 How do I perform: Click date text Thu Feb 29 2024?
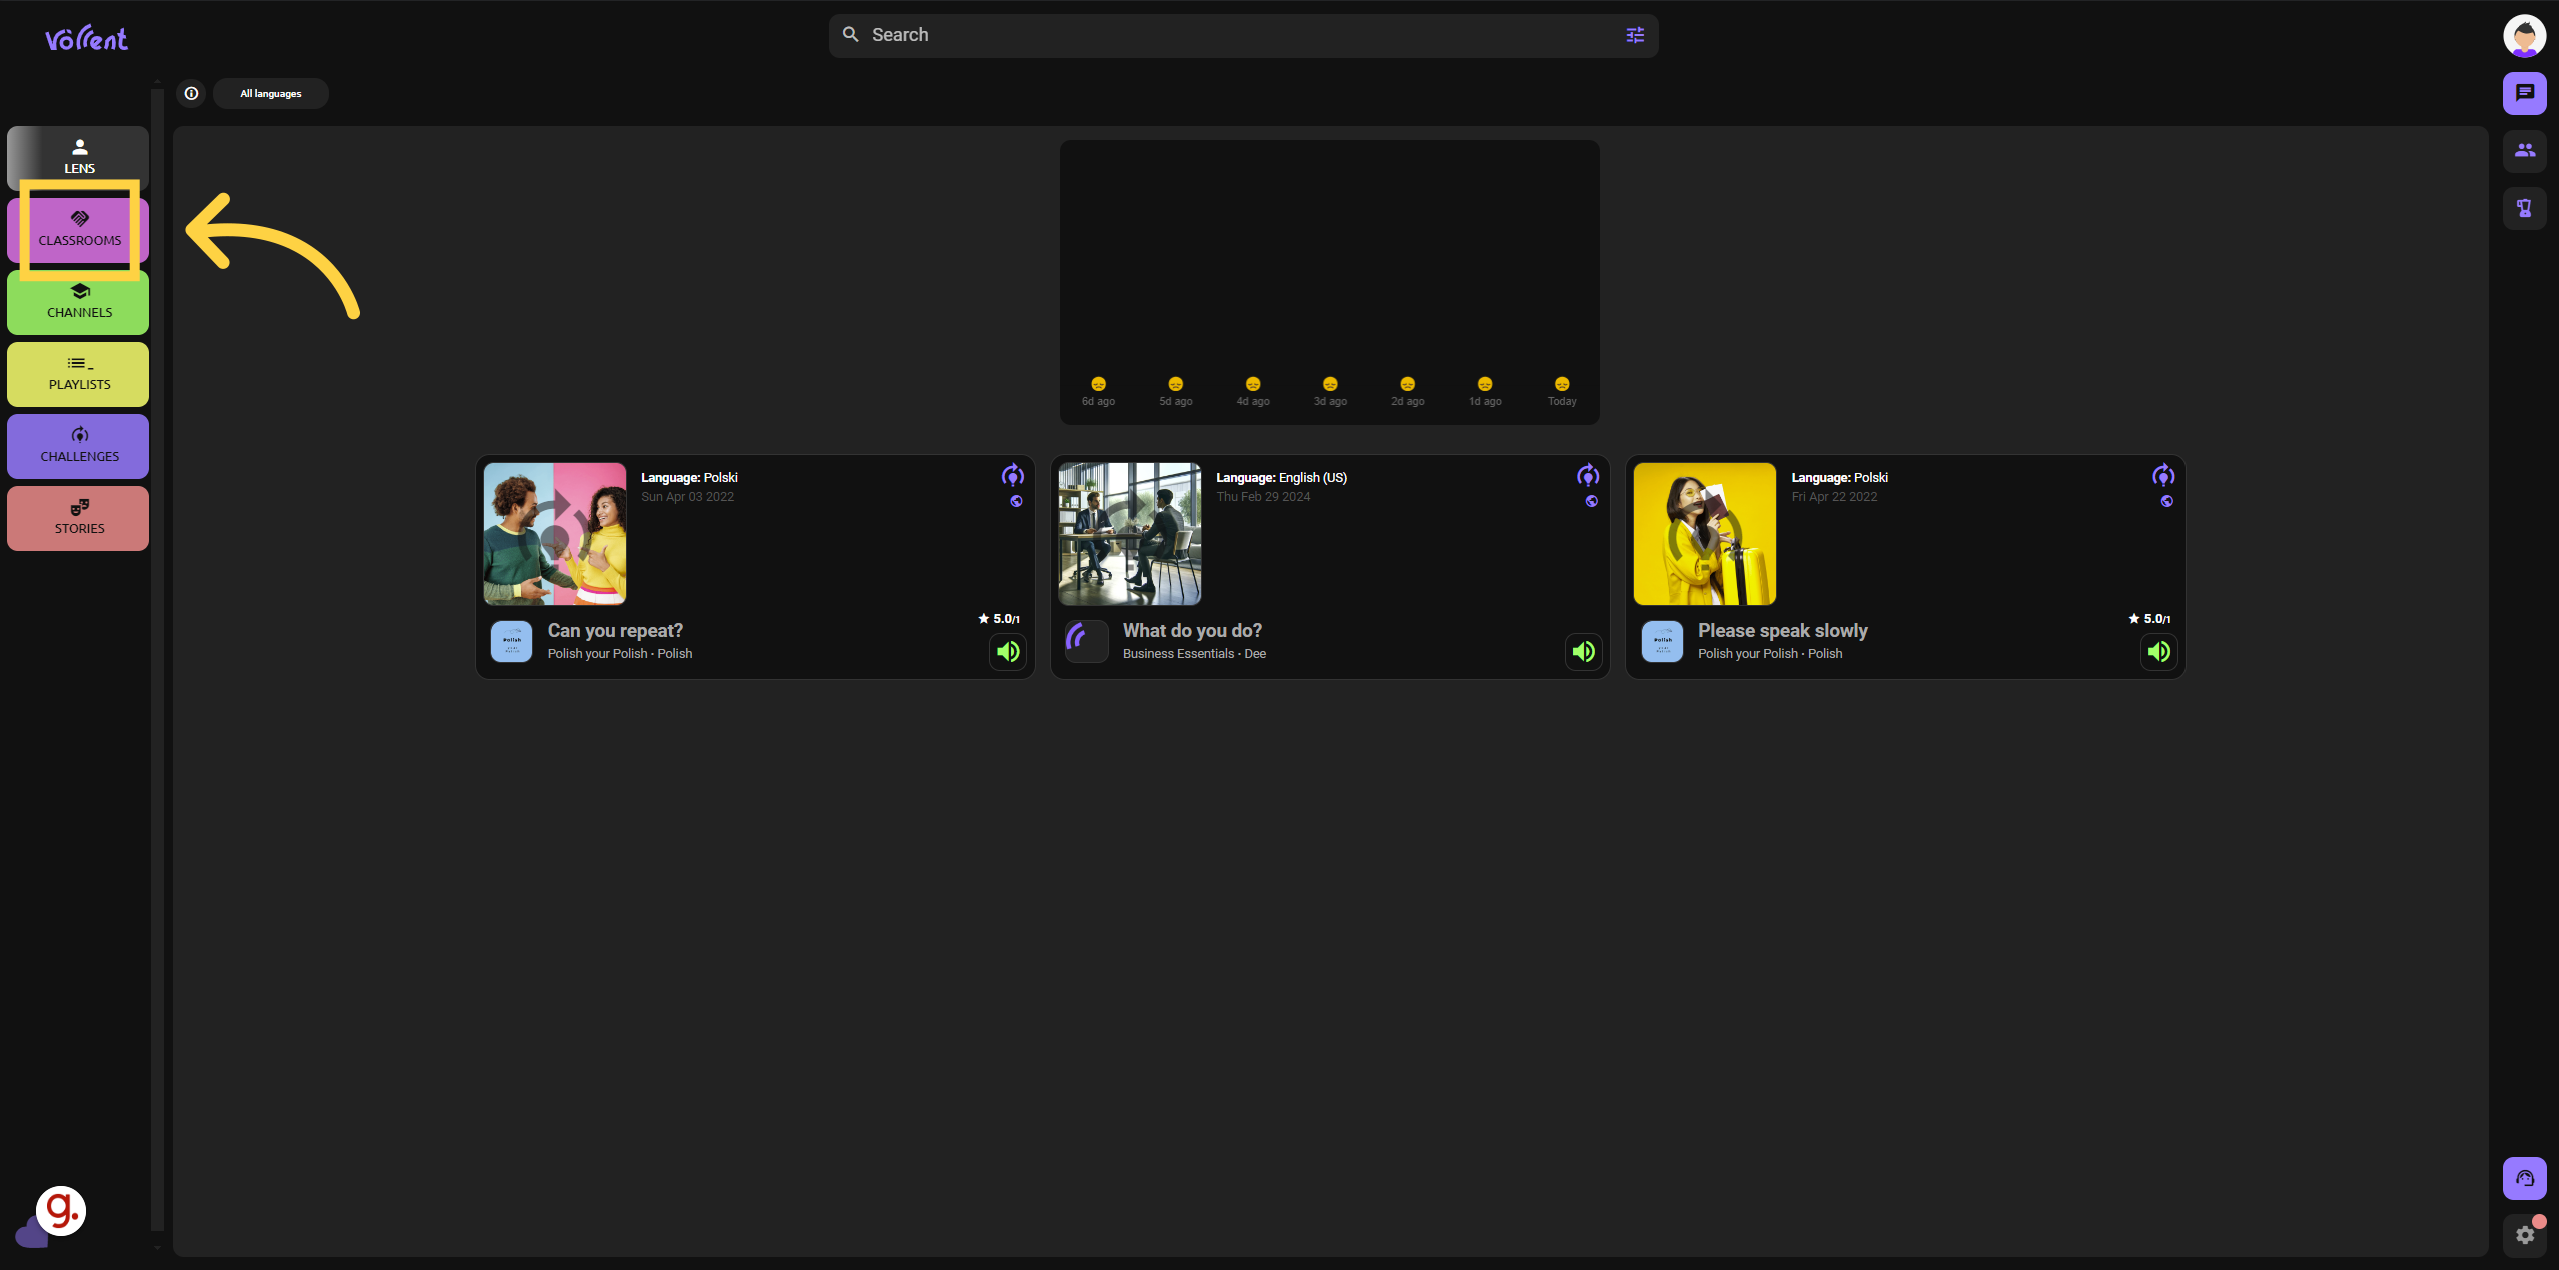[x=1263, y=497]
